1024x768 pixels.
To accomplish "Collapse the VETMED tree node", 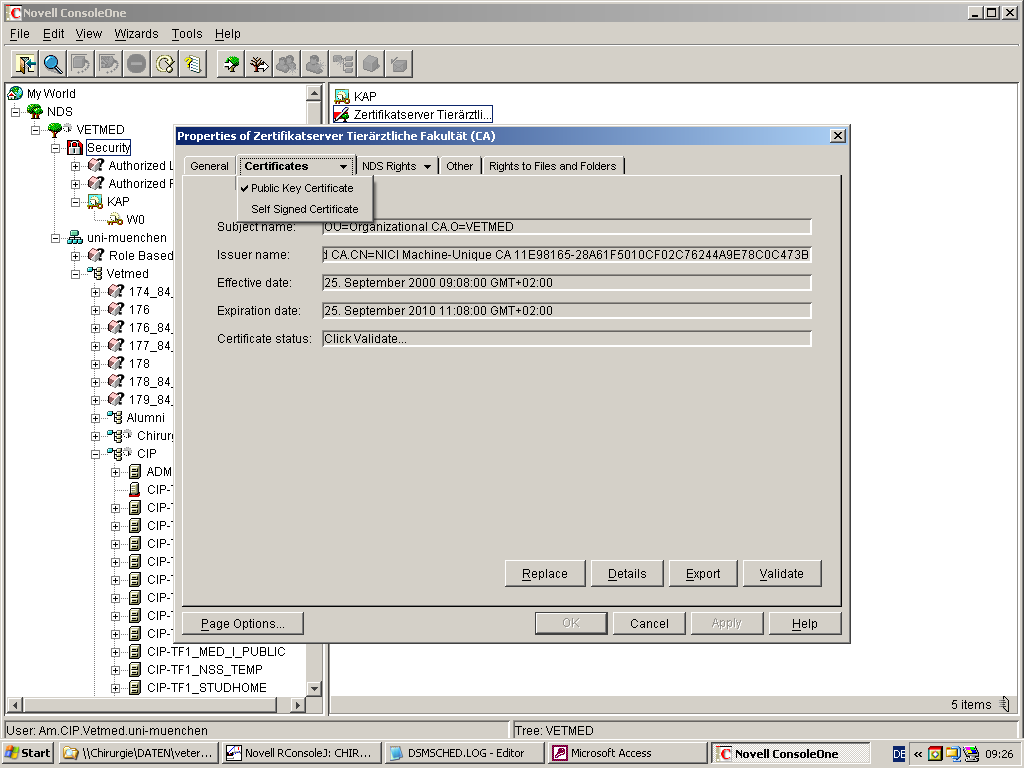I will click(35, 130).
